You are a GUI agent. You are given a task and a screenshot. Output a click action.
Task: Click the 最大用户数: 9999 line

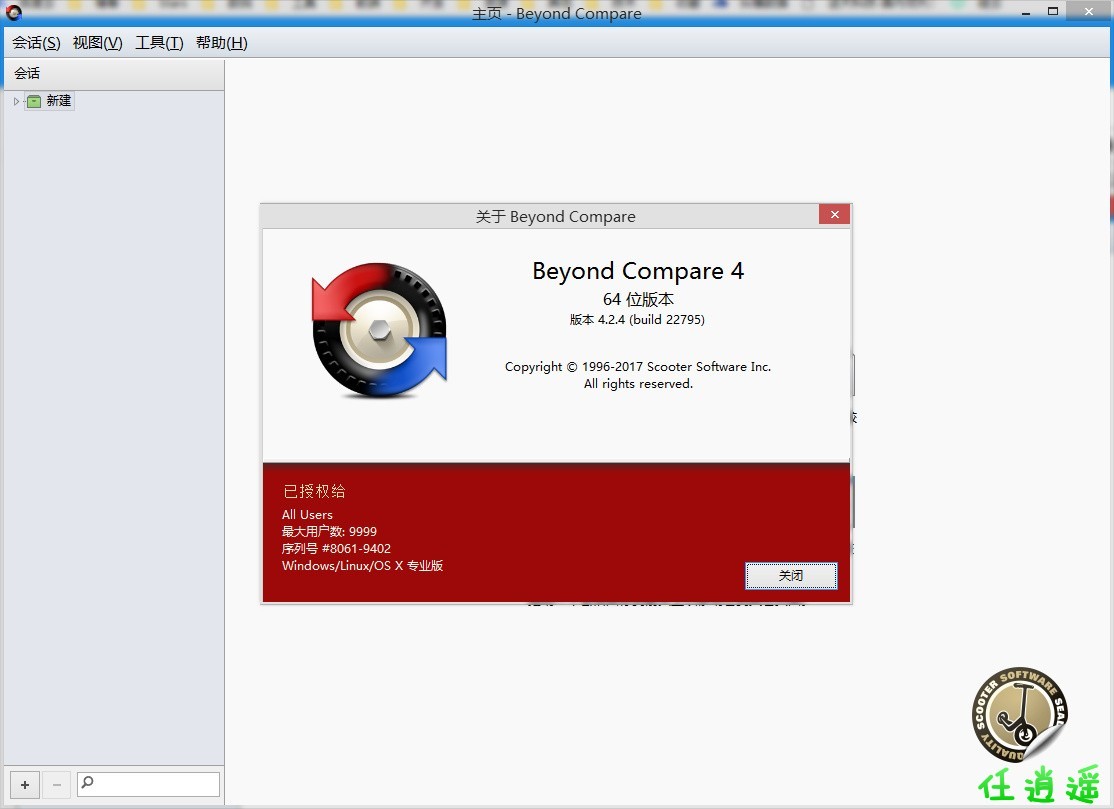click(329, 531)
